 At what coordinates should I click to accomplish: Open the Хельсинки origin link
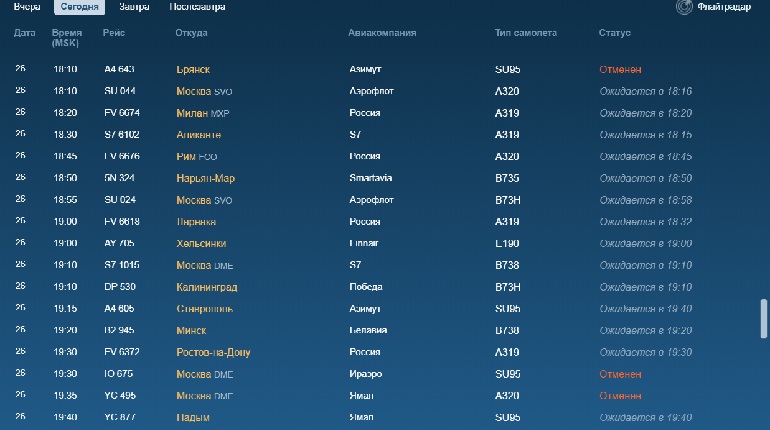[201, 243]
